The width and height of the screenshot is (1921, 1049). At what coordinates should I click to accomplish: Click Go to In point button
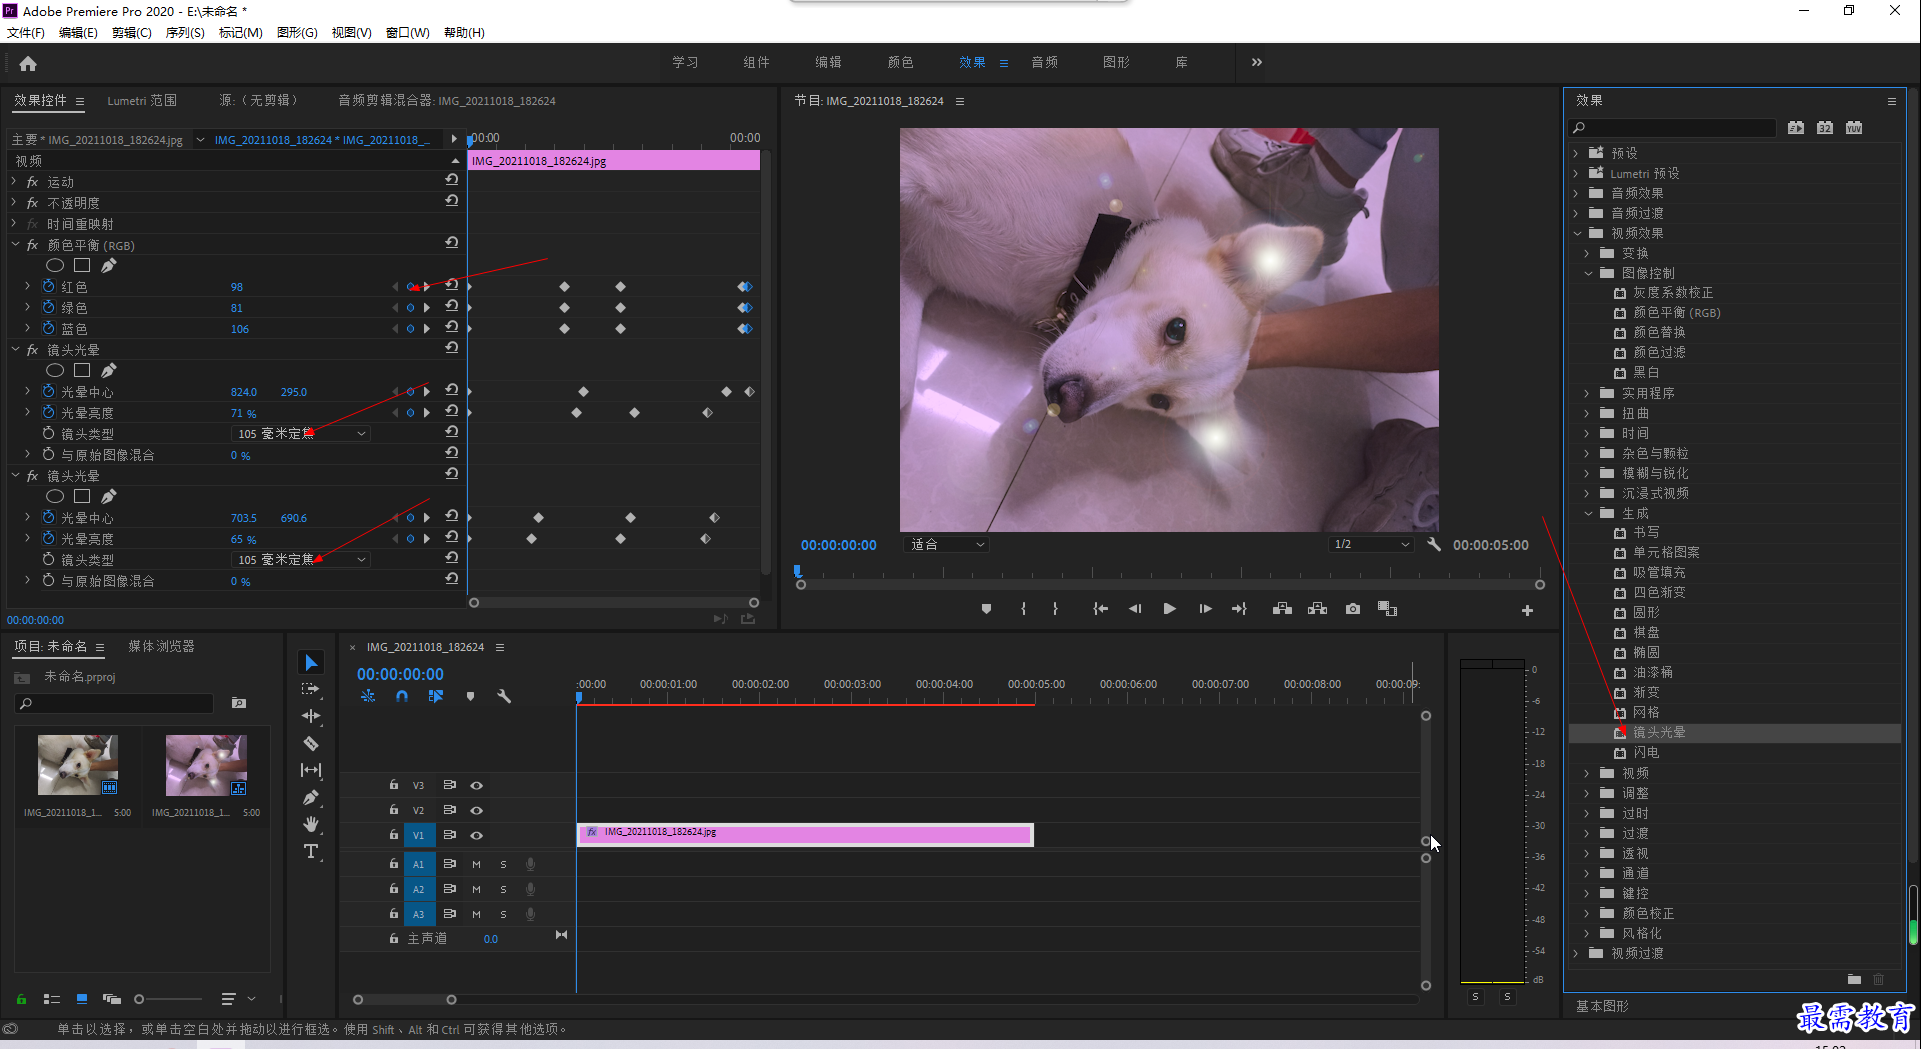[x=1100, y=609]
